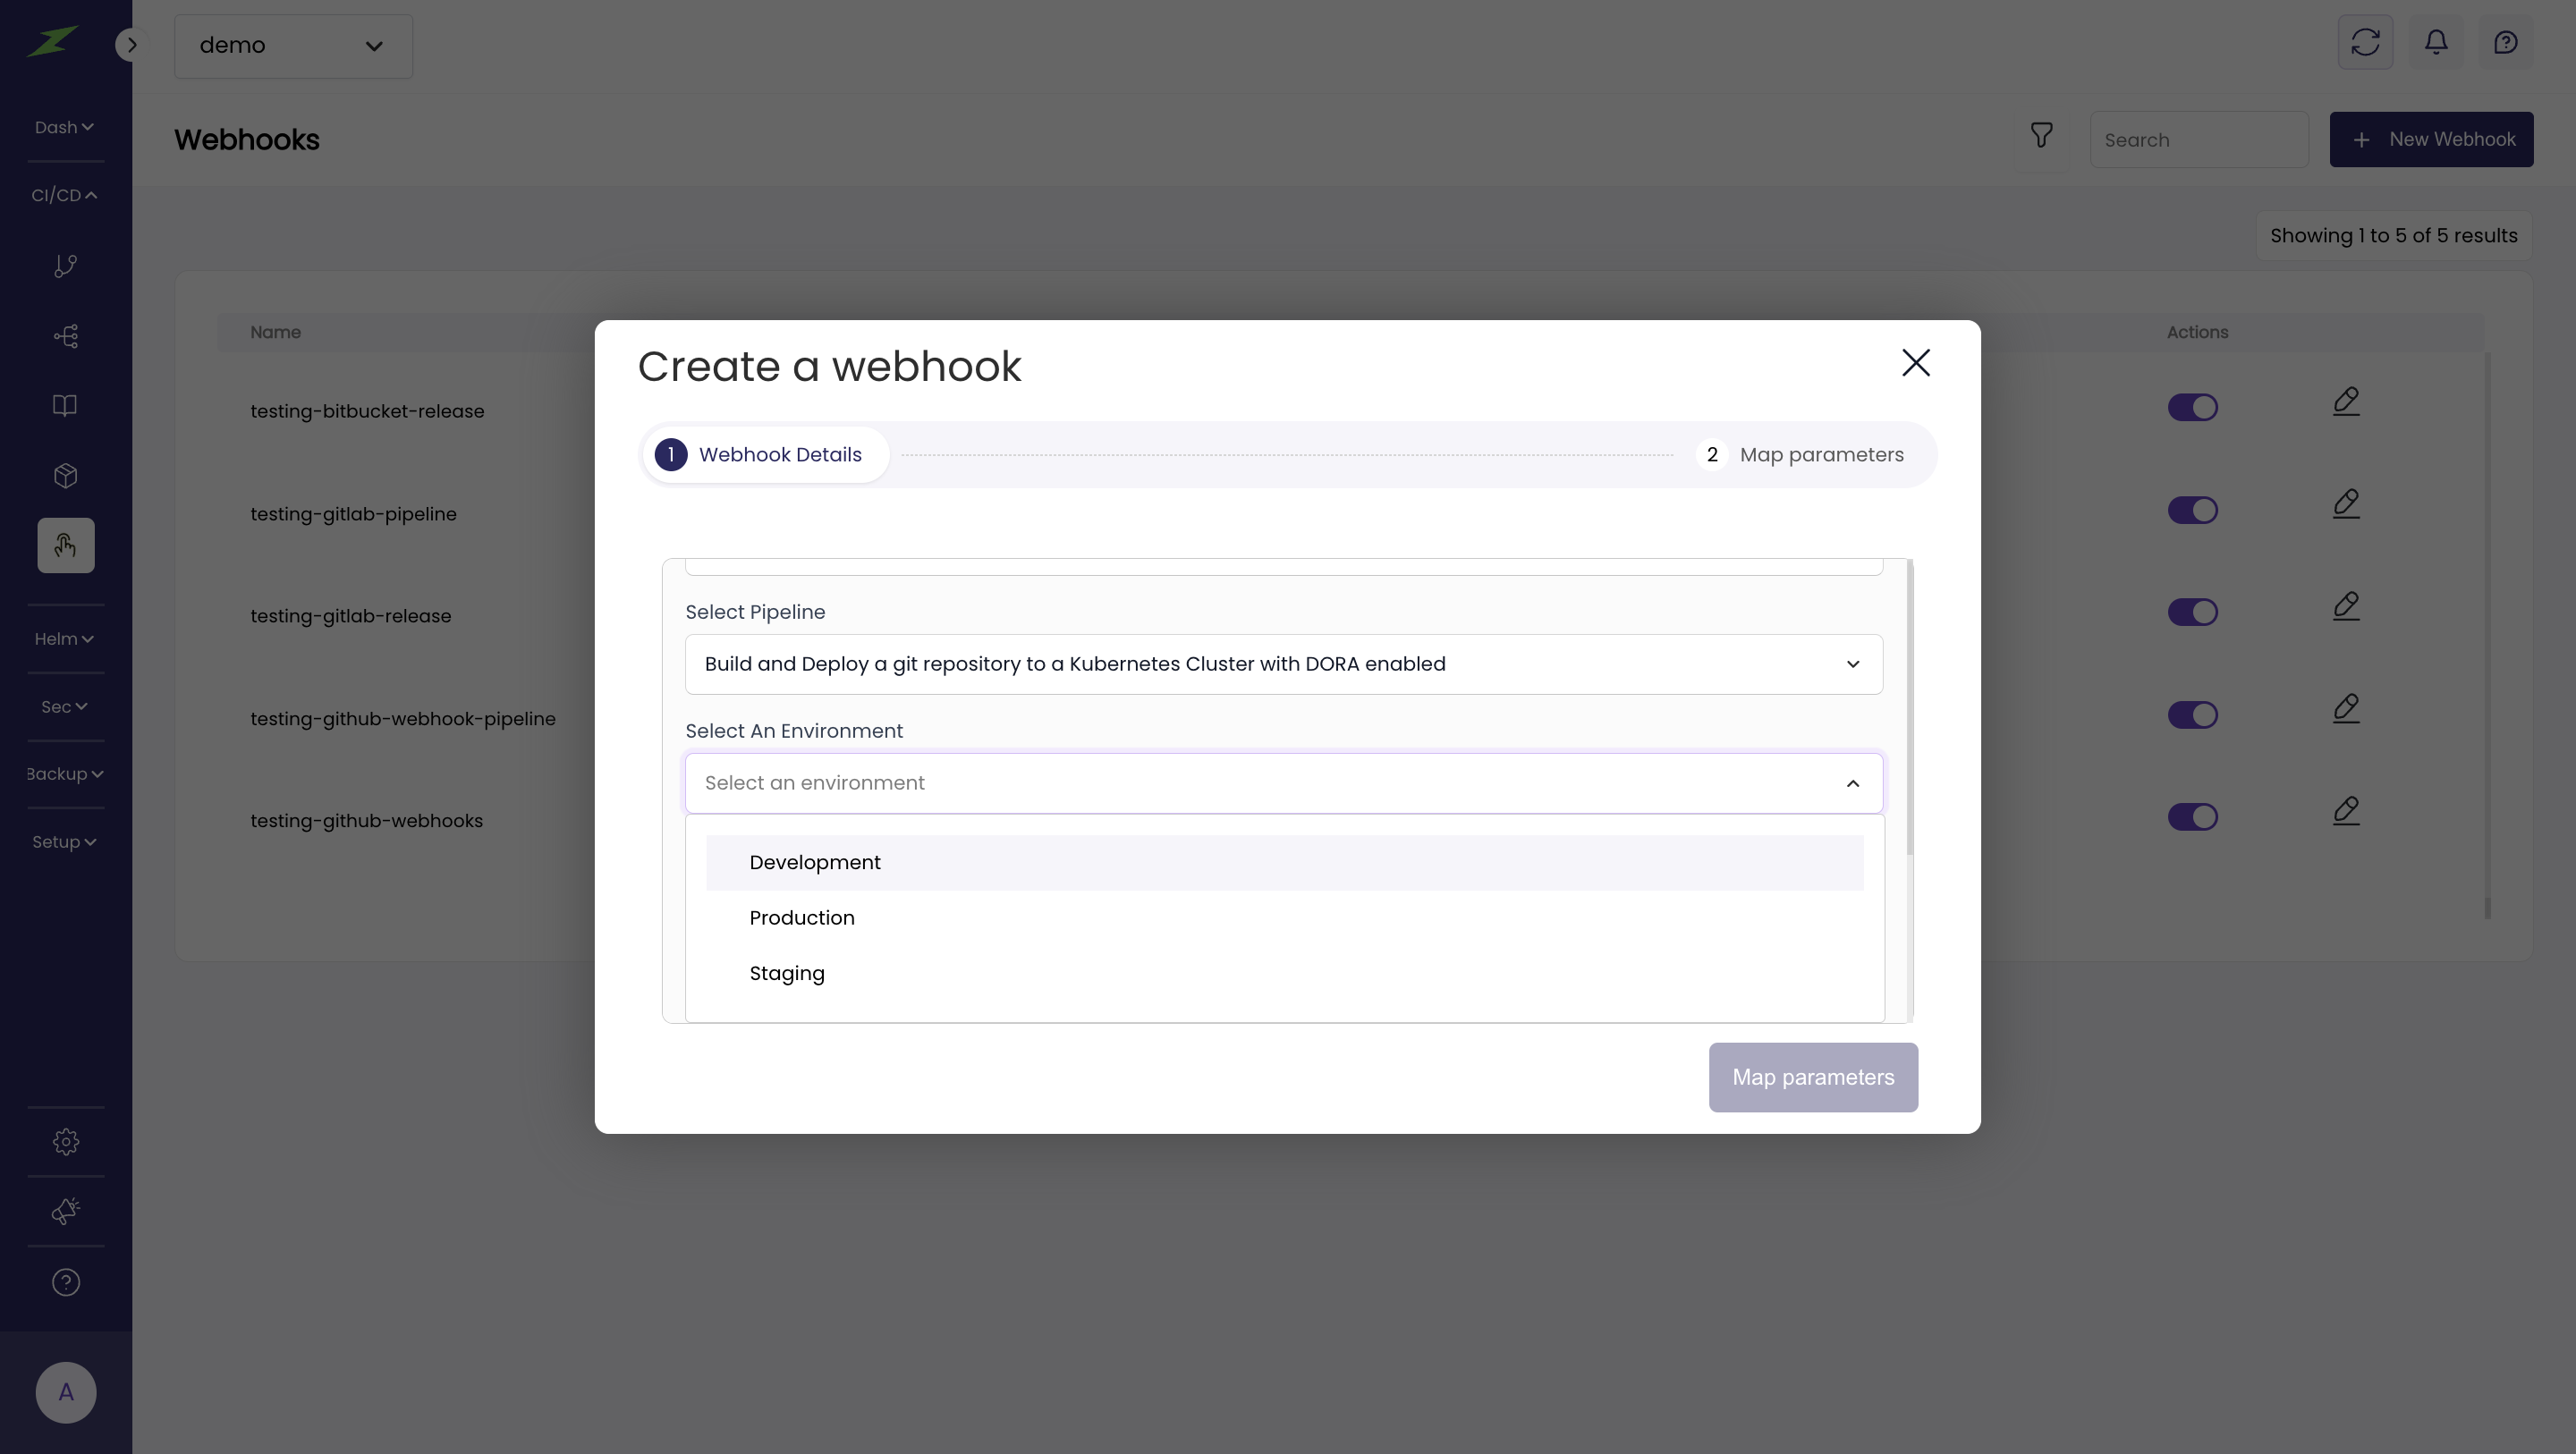Image resolution: width=2576 pixels, height=1454 pixels.
Task: Click the book catalog icon in sidebar
Action: 65,405
